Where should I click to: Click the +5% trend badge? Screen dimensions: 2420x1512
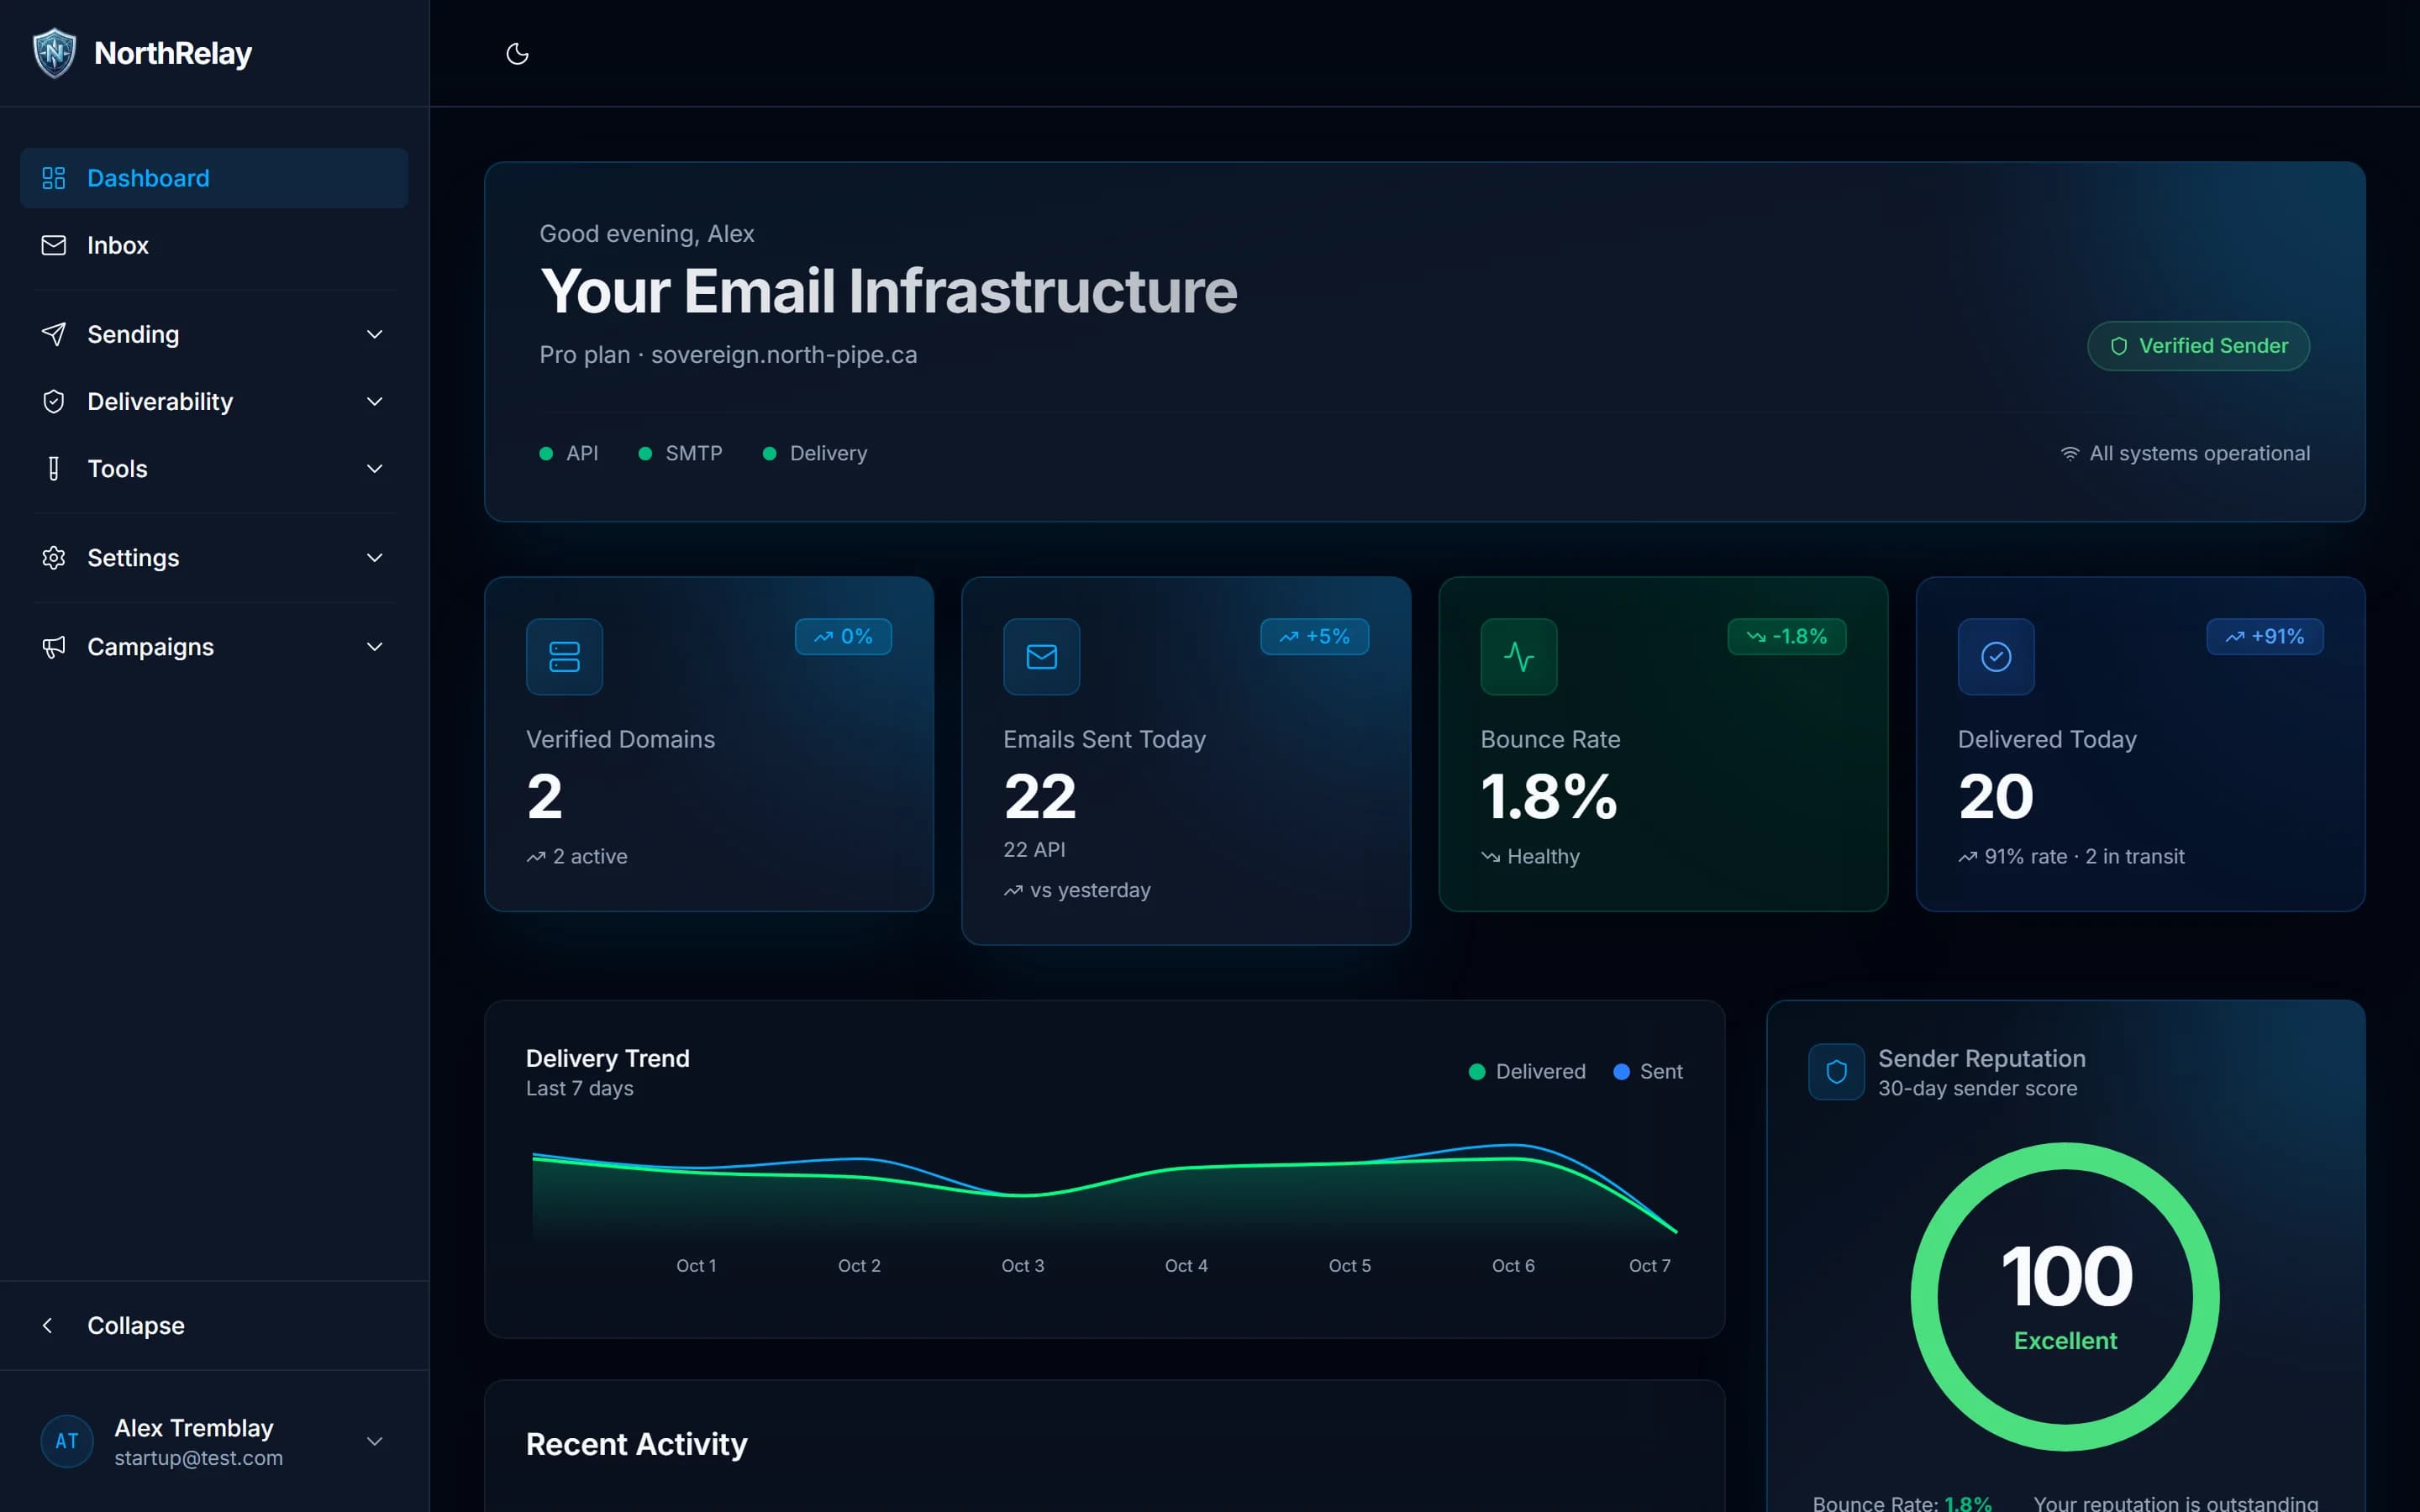pyautogui.click(x=1314, y=636)
